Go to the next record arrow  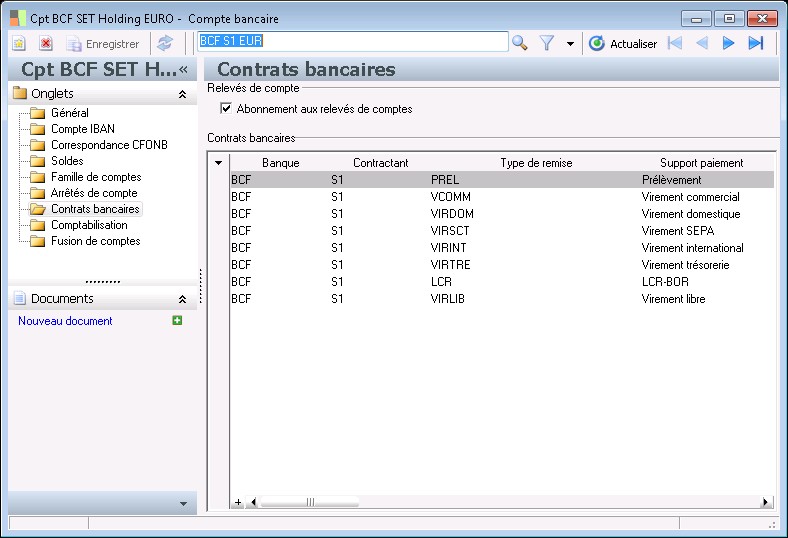pos(729,43)
